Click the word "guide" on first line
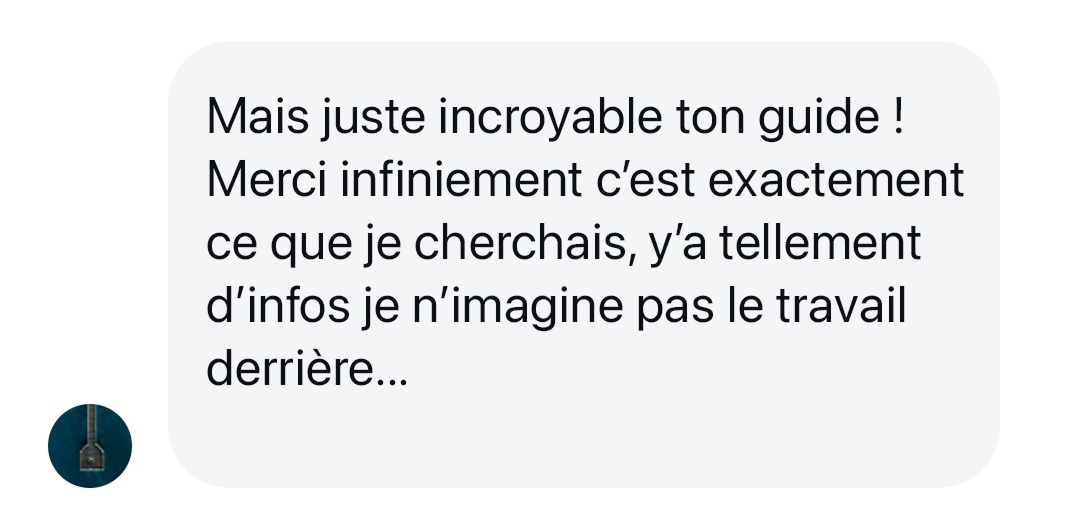The image size is (1090, 515). [818, 117]
